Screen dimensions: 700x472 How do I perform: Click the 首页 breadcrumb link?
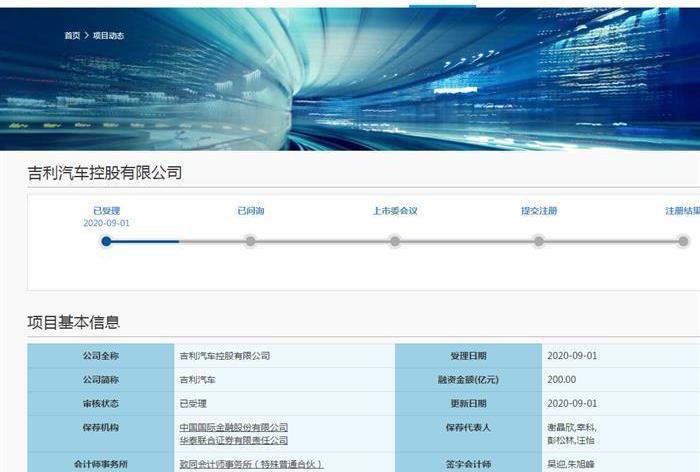pos(72,36)
